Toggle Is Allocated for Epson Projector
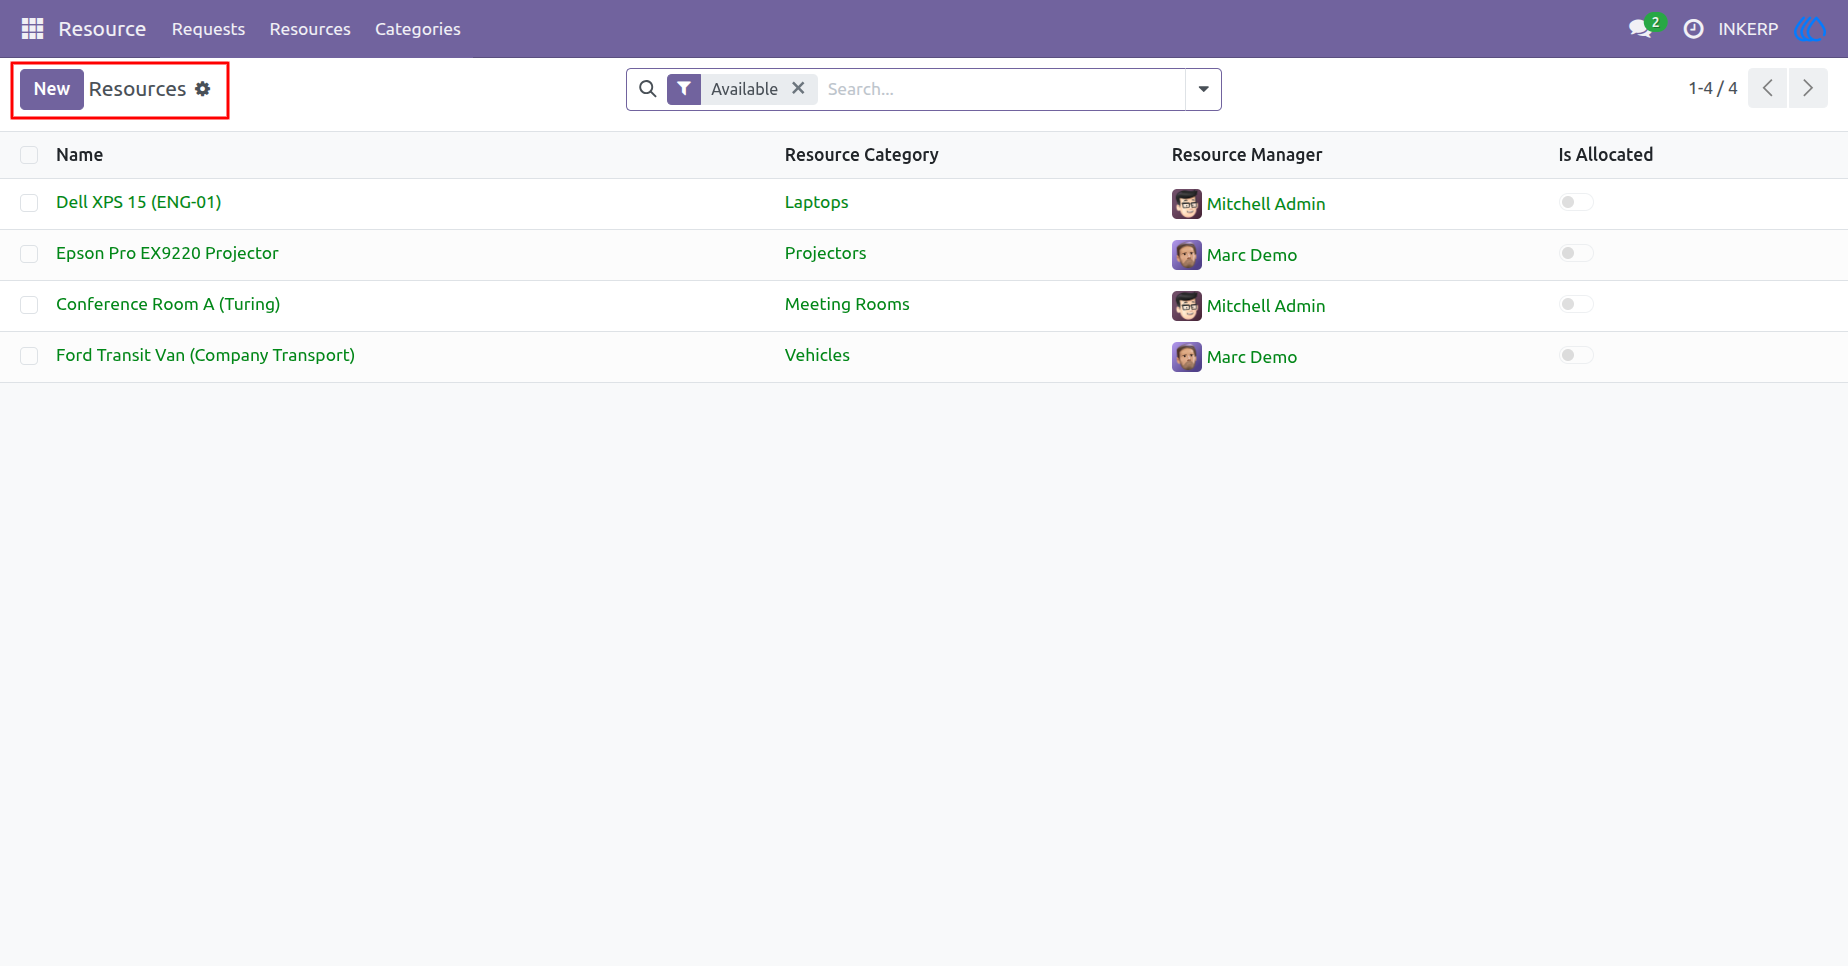The width and height of the screenshot is (1848, 966). coord(1576,253)
